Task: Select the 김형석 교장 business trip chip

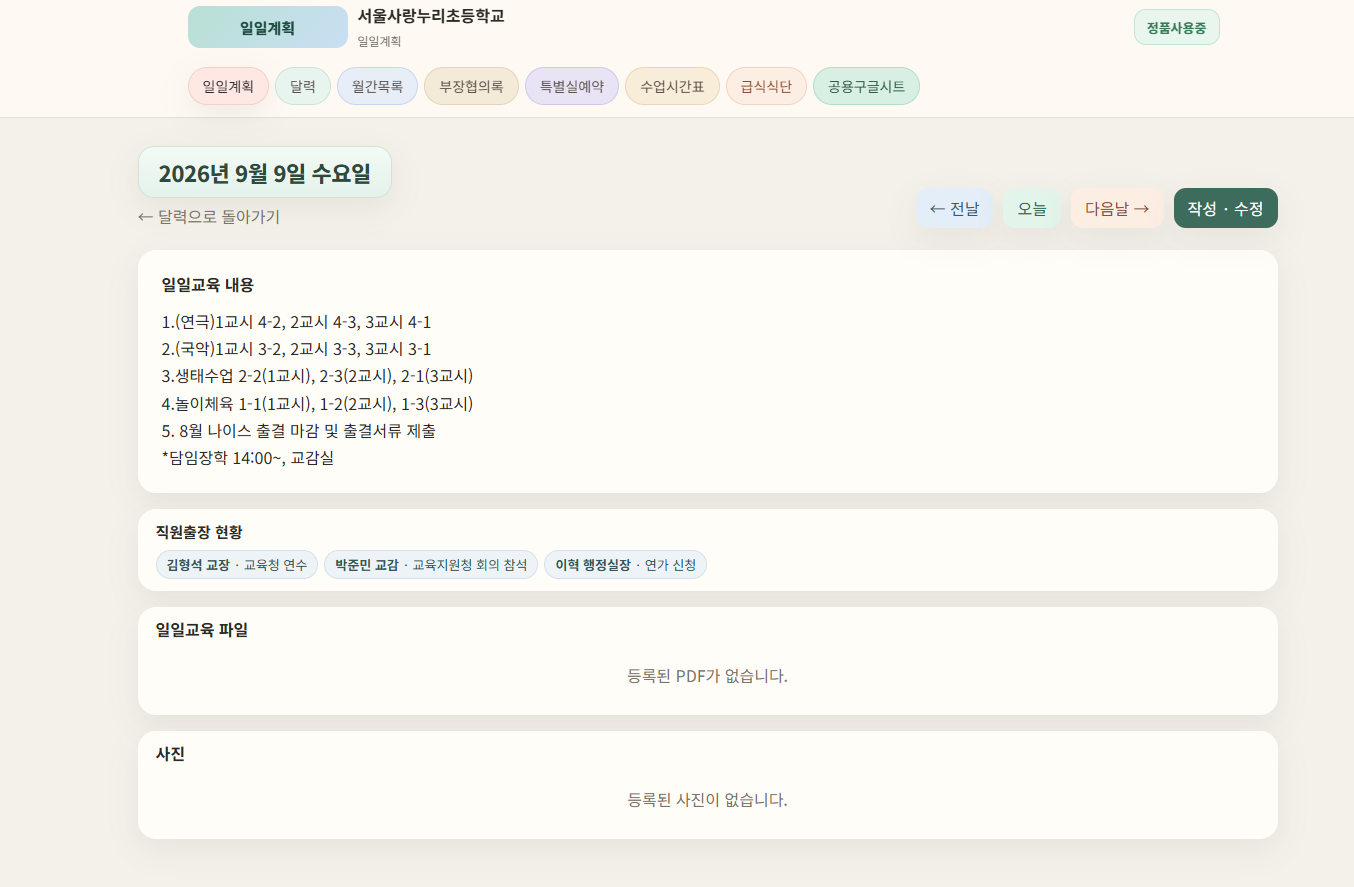Action: coord(237,565)
